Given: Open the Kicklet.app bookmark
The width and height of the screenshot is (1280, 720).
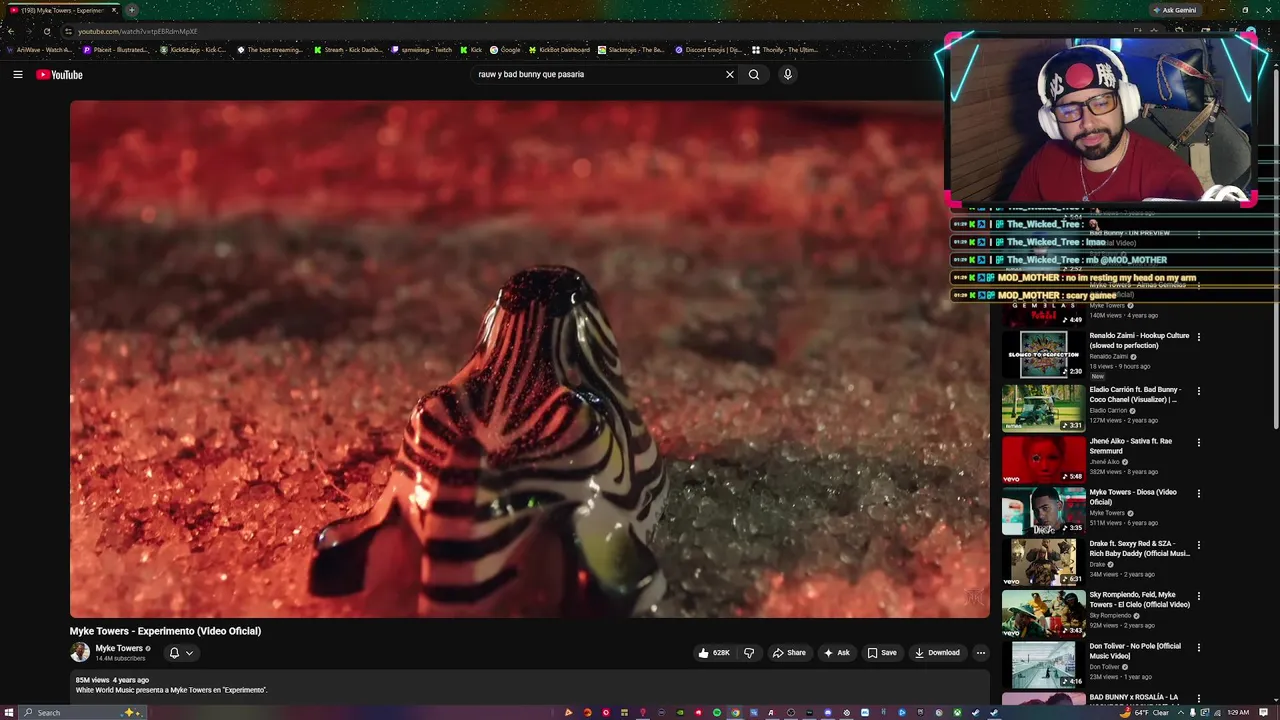Looking at the screenshot, I should click(194, 49).
